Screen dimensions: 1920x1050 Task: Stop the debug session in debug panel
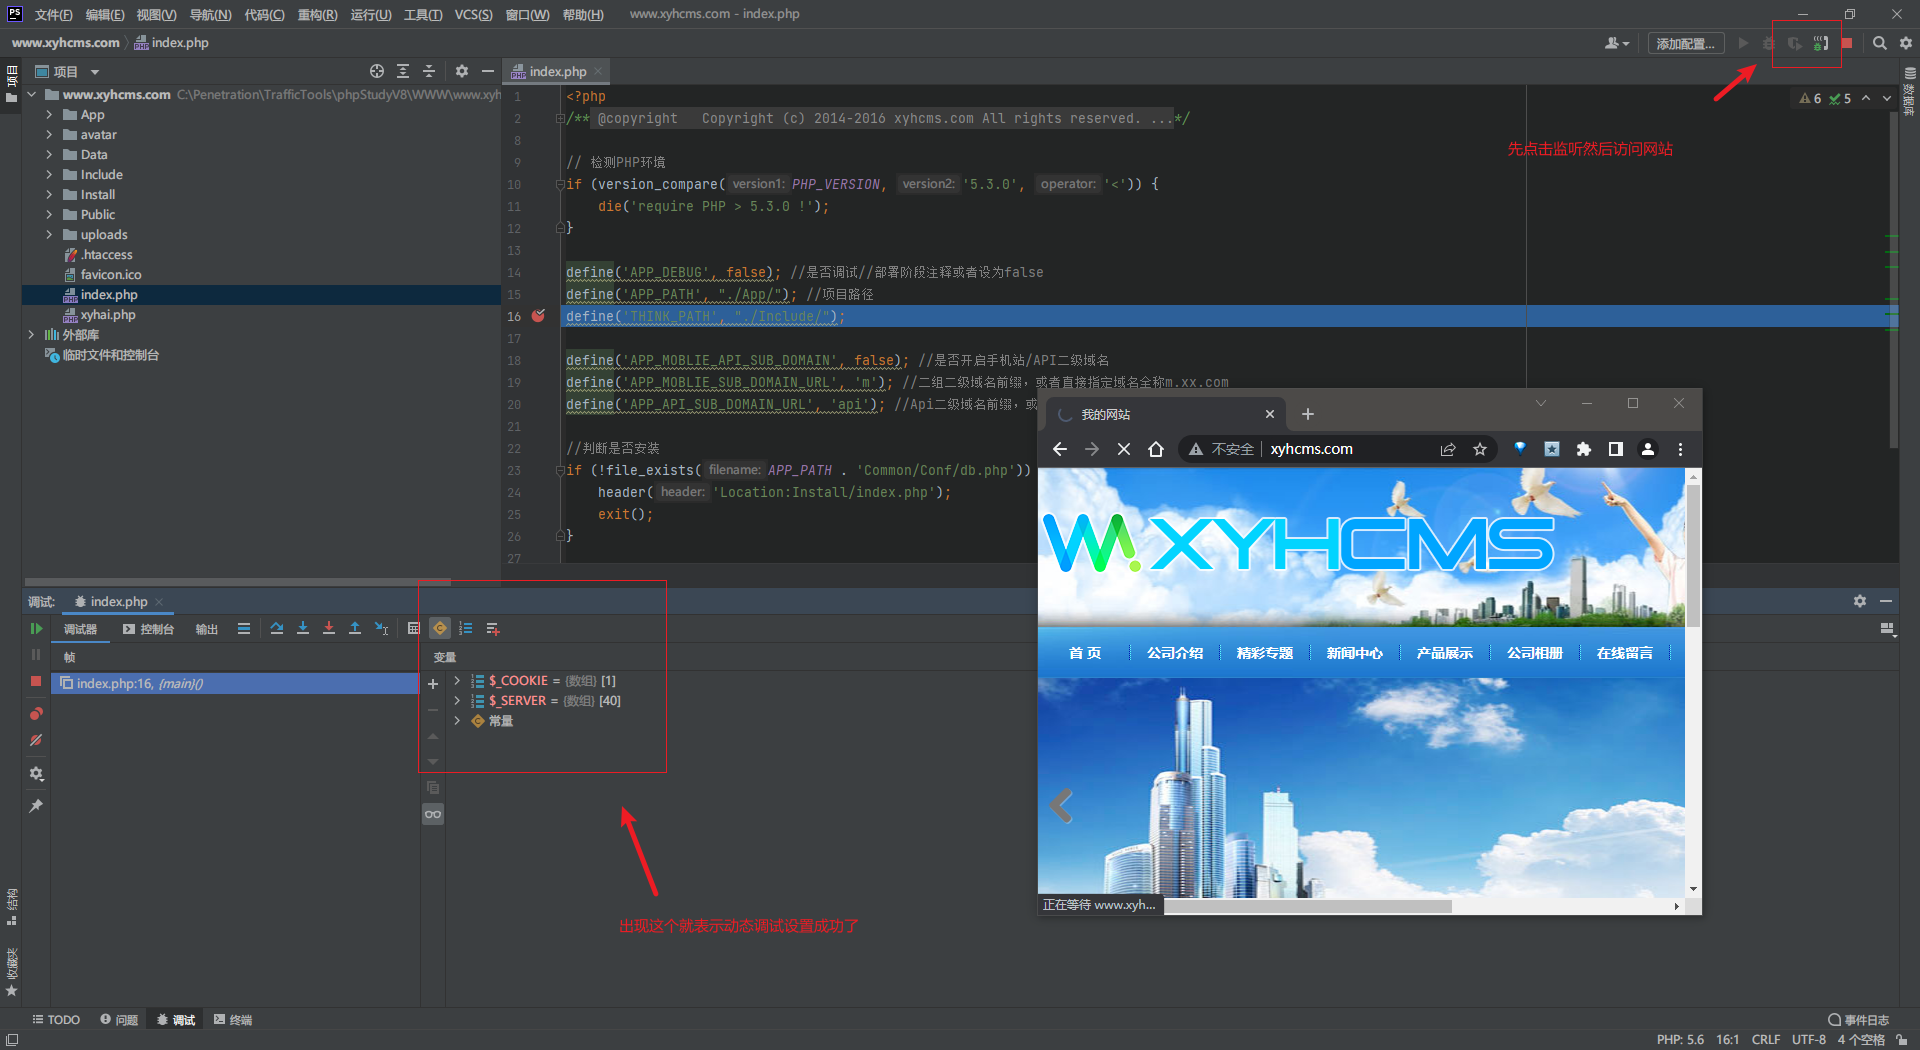(x=36, y=681)
